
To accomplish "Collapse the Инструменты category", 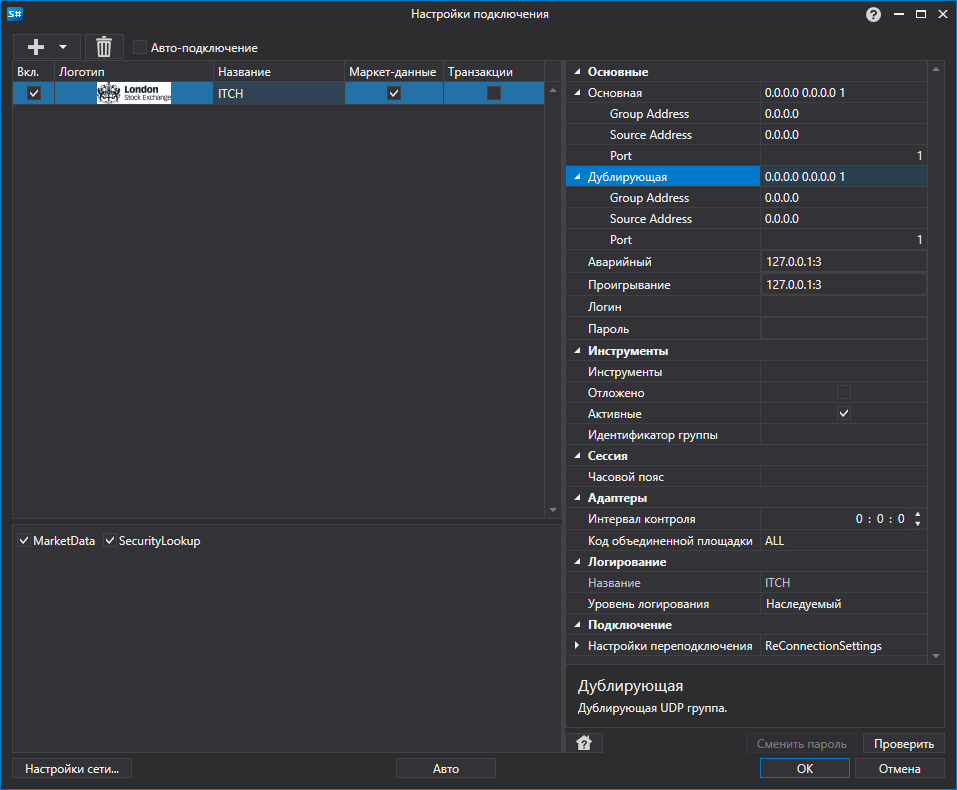I will pos(577,350).
